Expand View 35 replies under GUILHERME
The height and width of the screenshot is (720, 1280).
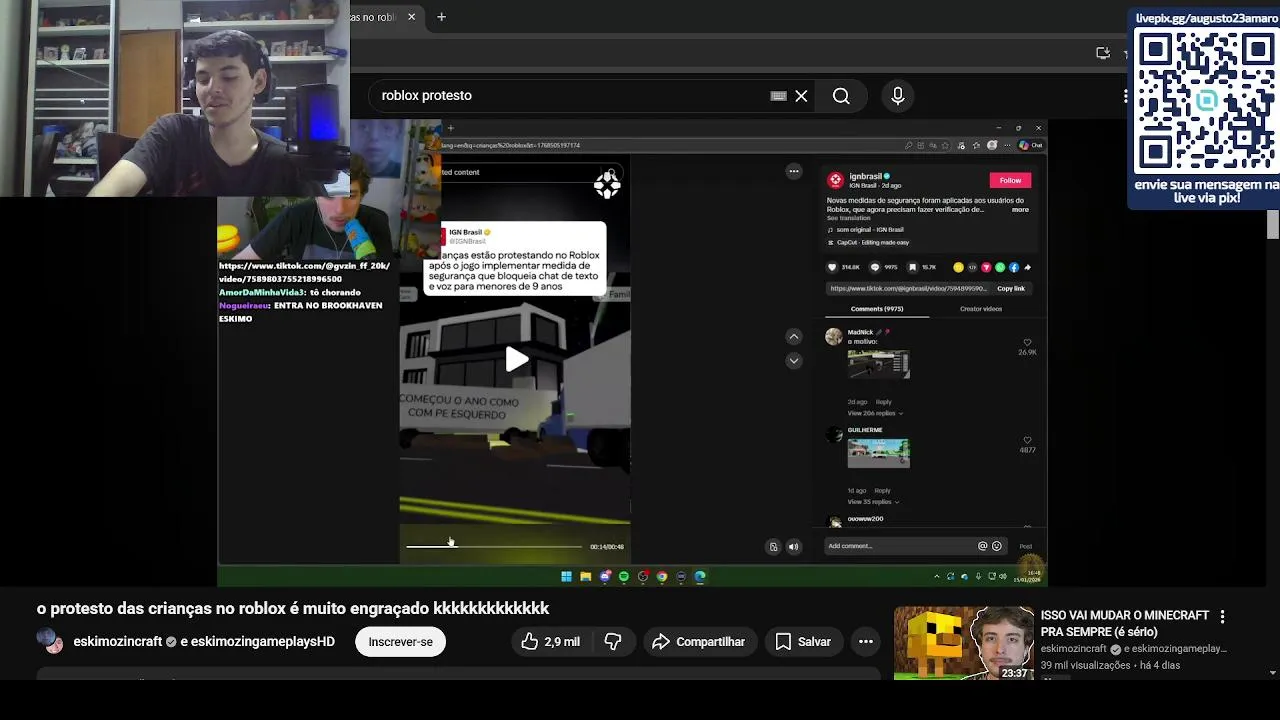pos(873,502)
